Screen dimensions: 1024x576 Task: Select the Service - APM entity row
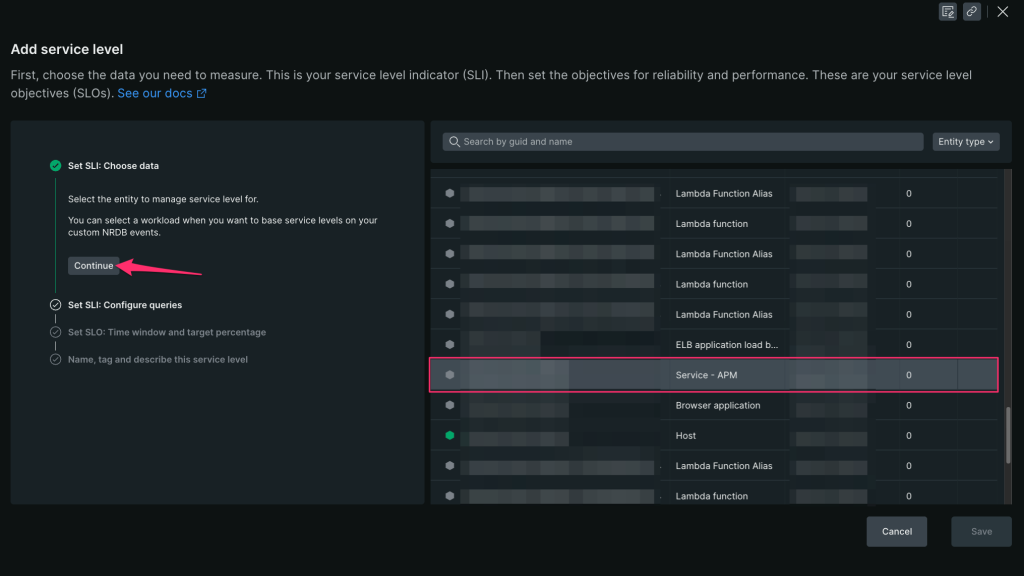click(x=713, y=375)
